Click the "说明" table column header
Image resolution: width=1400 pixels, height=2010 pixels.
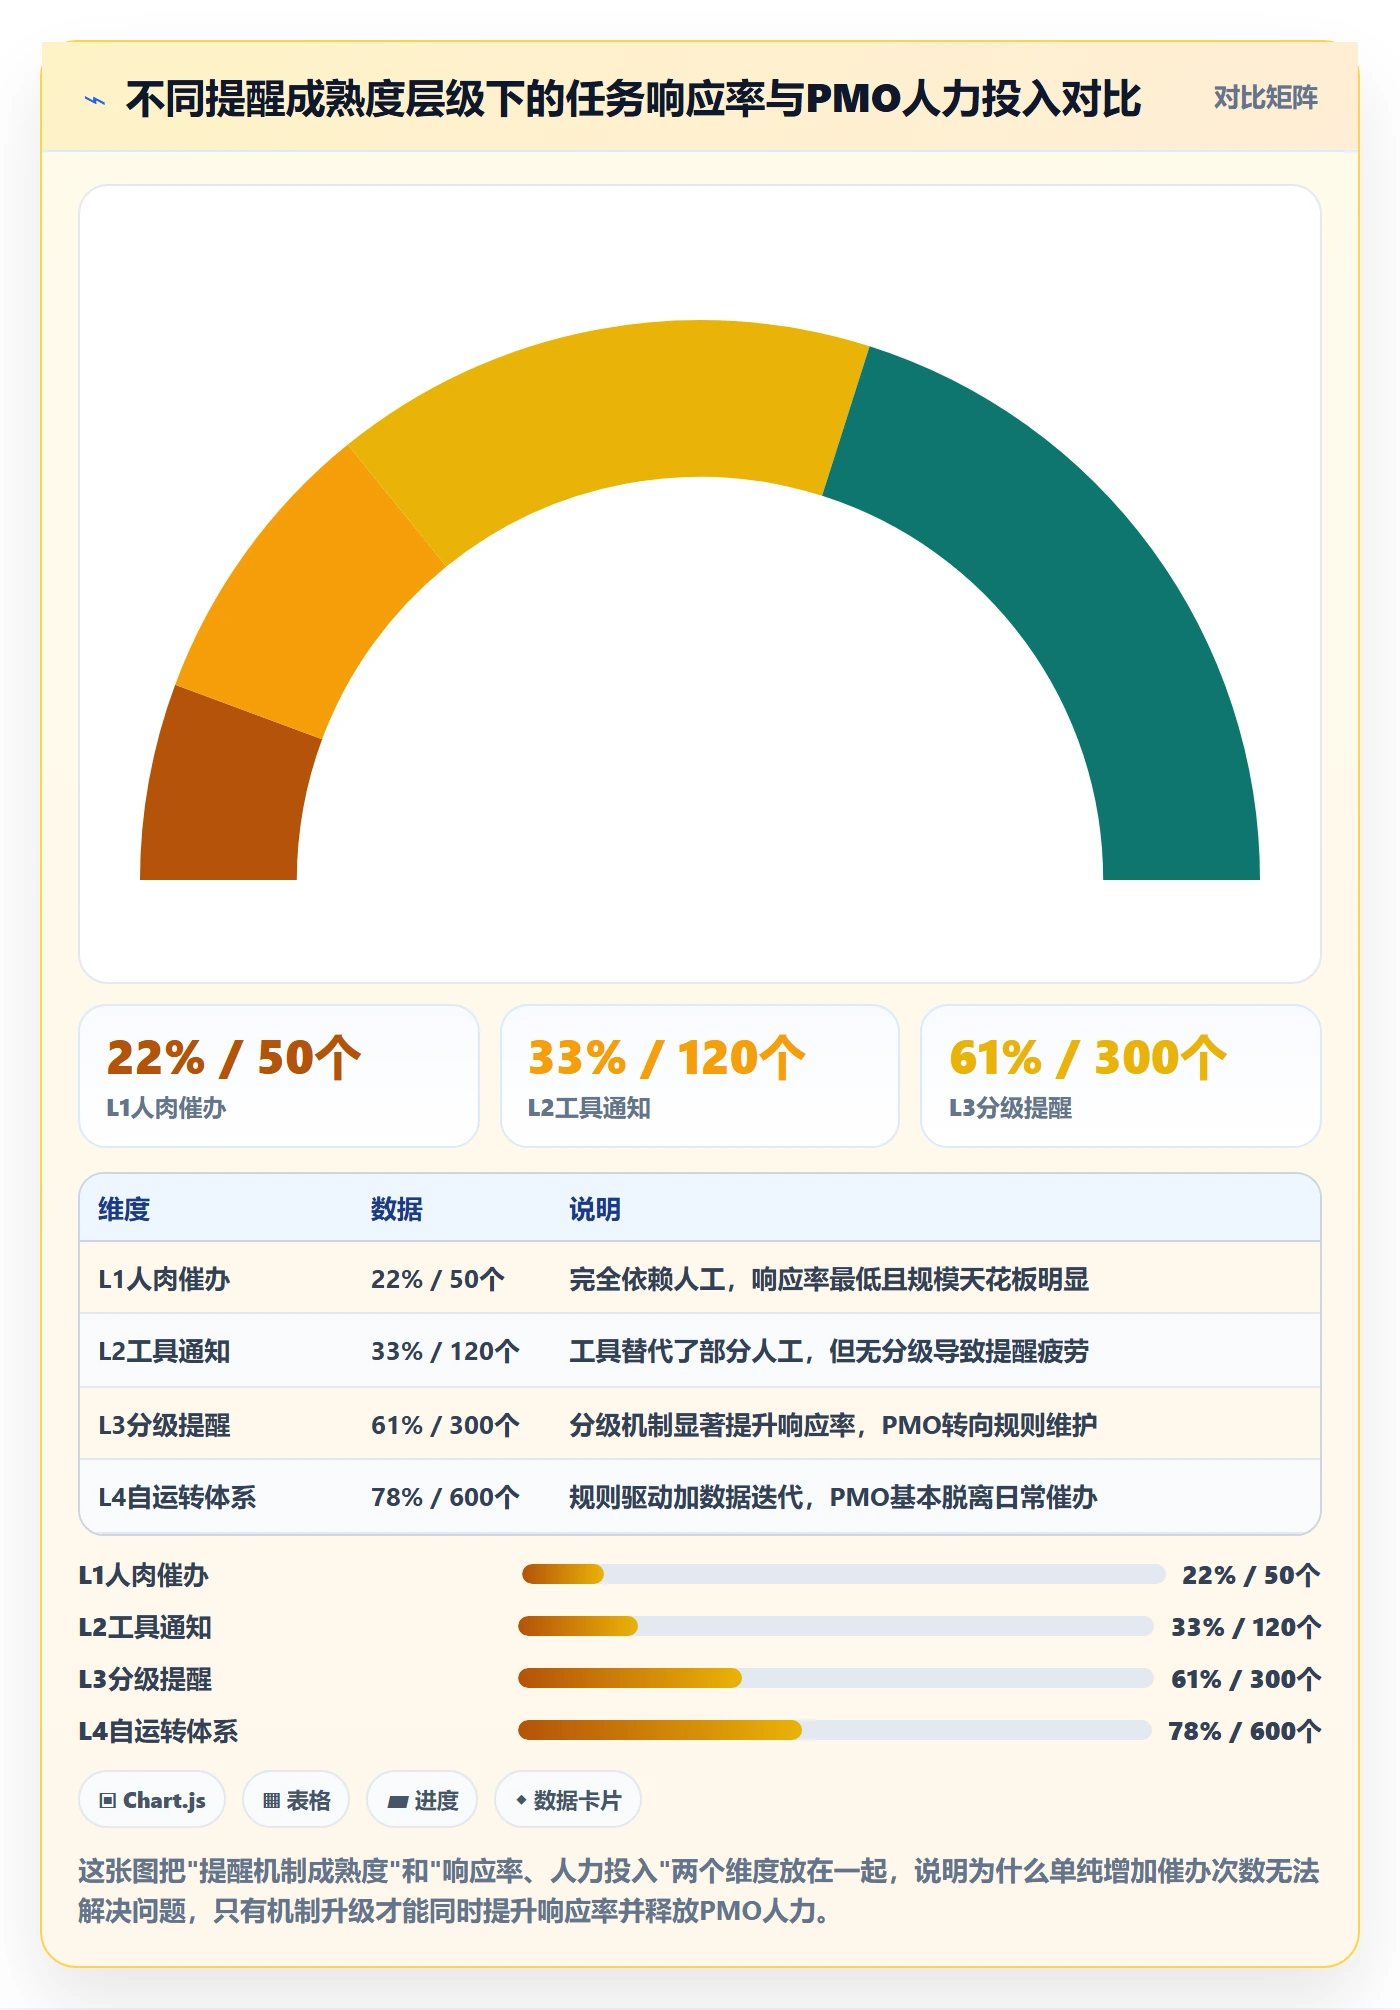pyautogui.click(x=595, y=1209)
